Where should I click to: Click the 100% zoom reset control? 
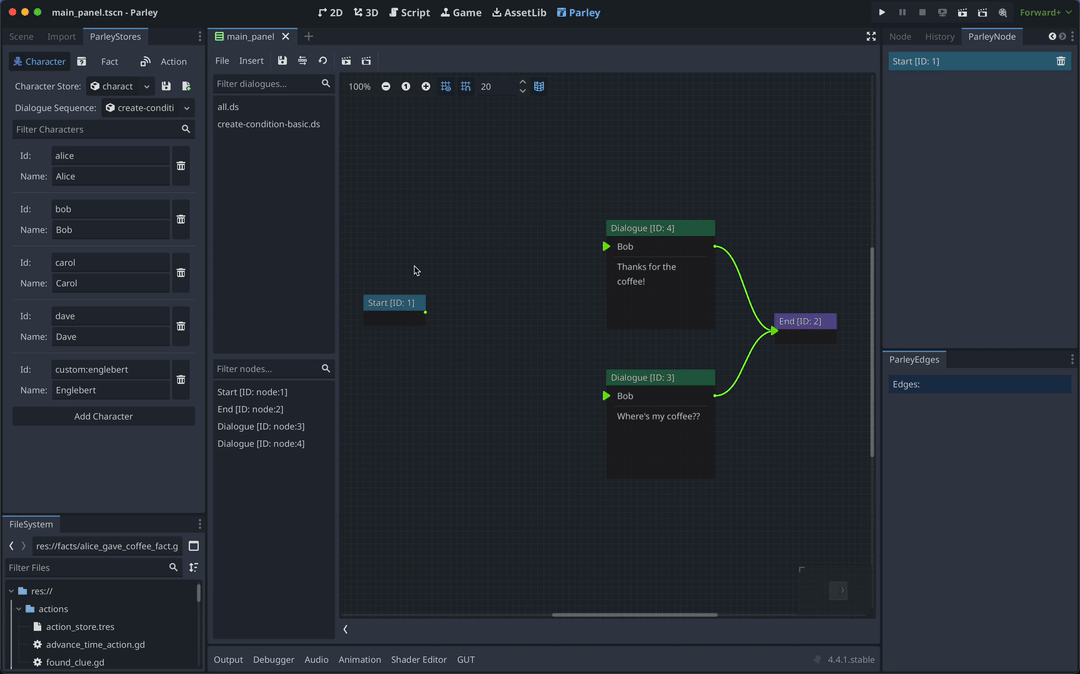[x=359, y=86]
